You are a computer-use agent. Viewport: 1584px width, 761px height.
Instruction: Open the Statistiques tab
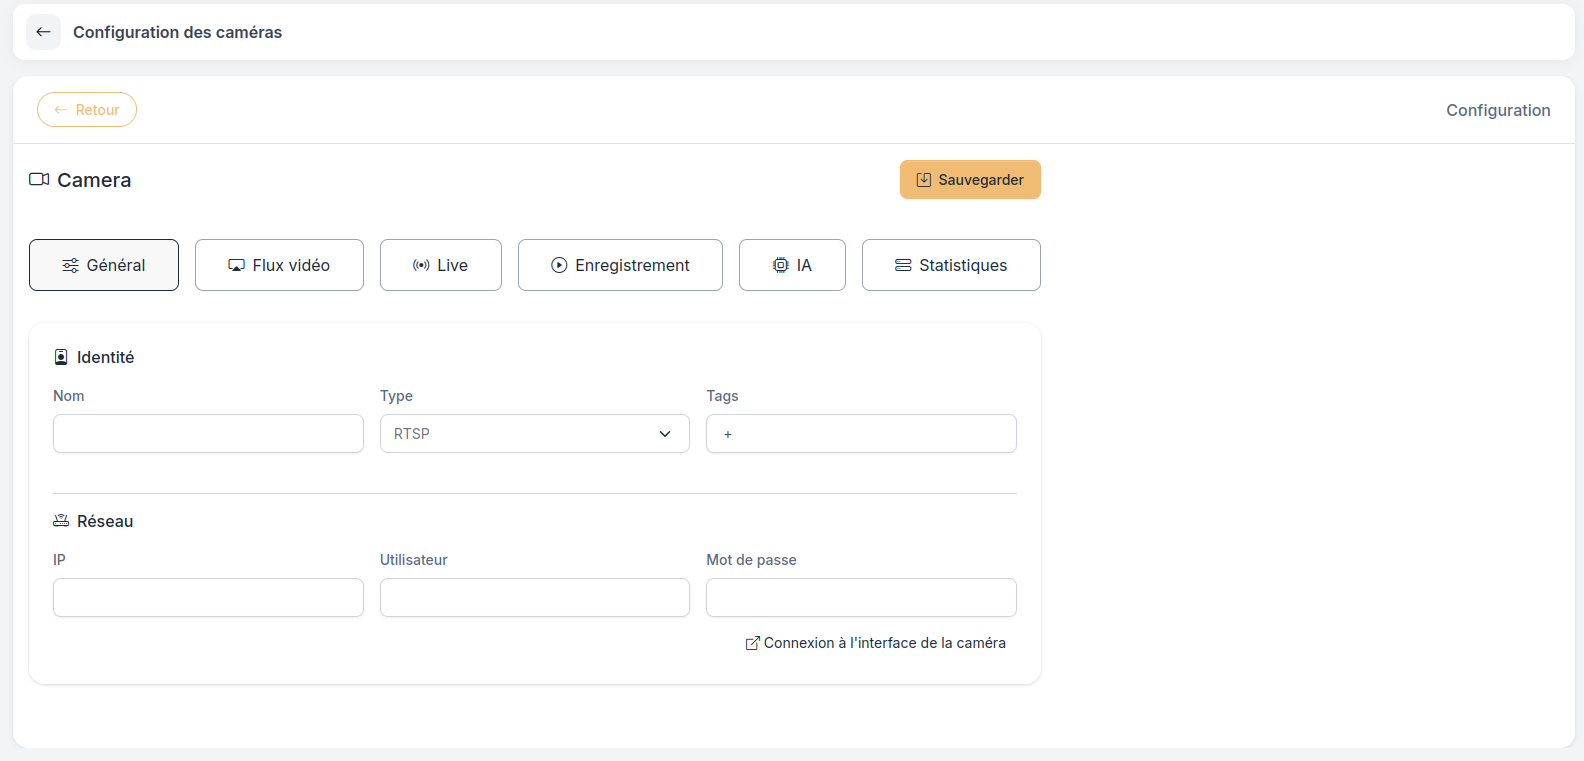tap(951, 265)
